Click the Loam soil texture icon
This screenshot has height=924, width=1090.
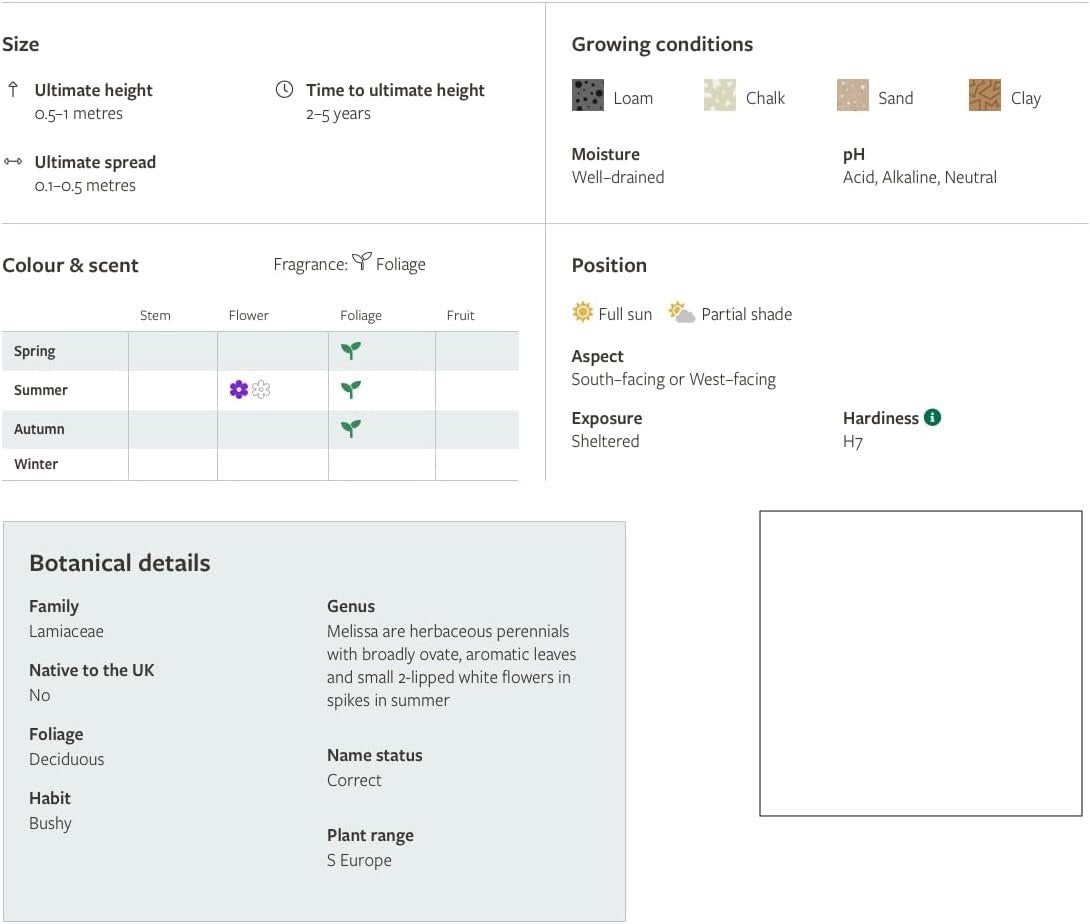click(587, 95)
